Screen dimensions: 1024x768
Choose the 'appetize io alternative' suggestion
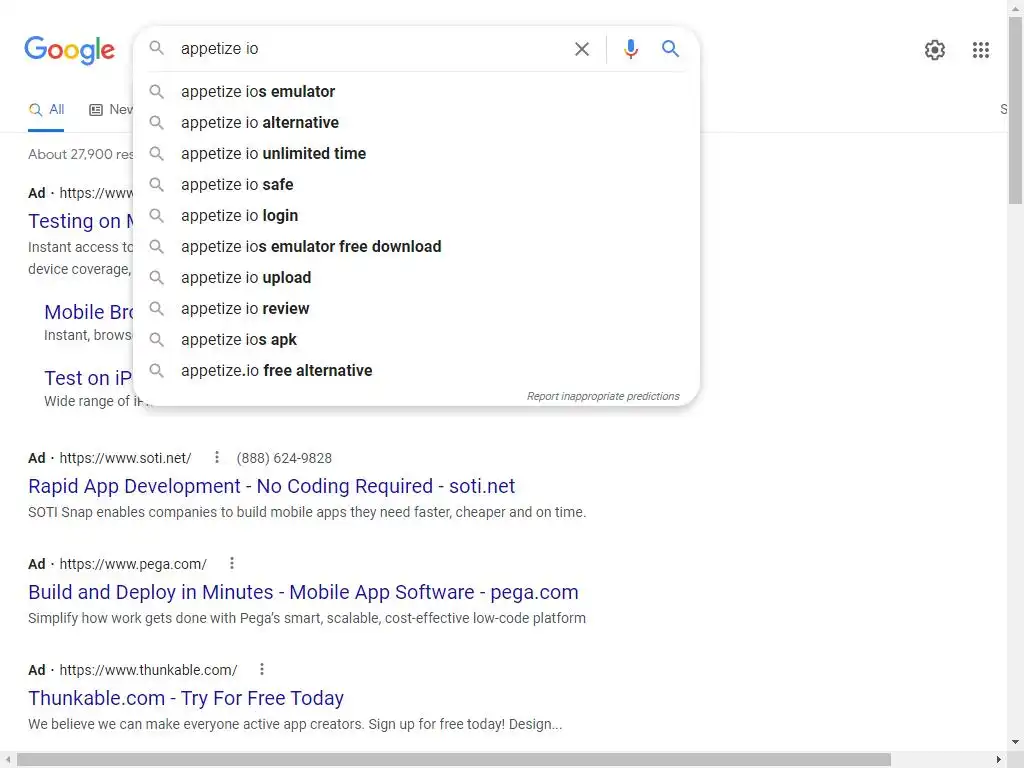260,123
